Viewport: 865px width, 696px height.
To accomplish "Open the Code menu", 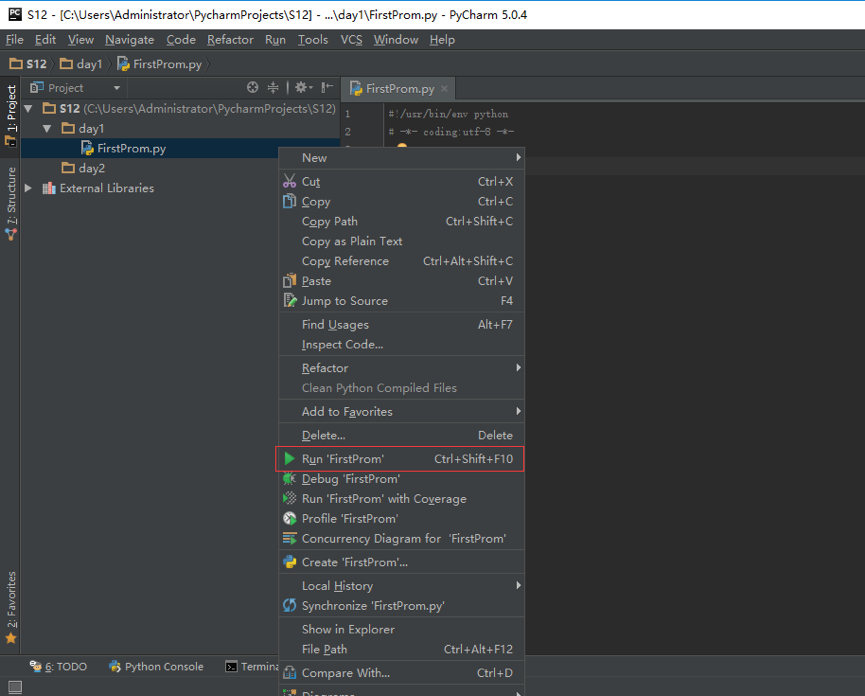I will click(181, 40).
